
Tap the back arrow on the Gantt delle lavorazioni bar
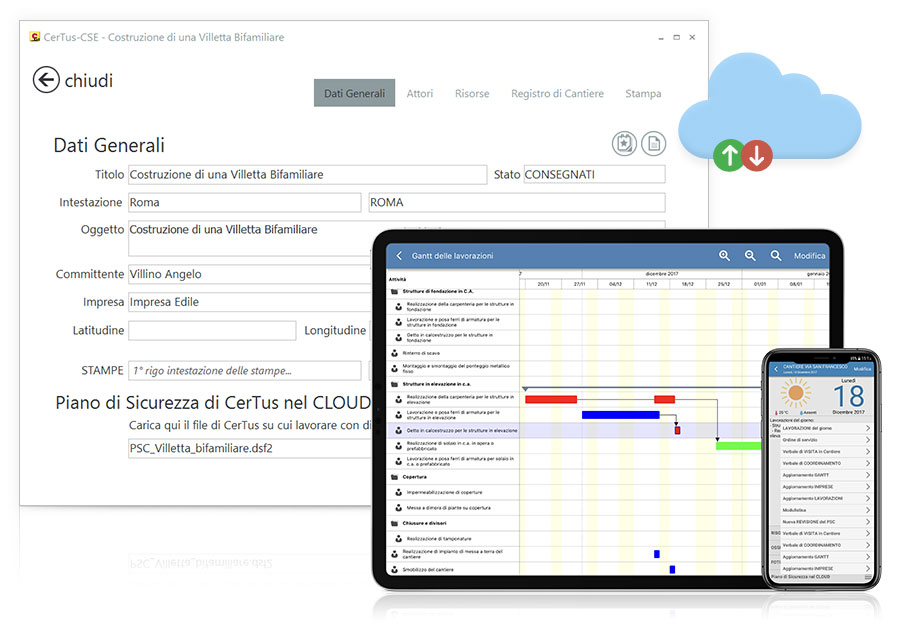coord(398,255)
